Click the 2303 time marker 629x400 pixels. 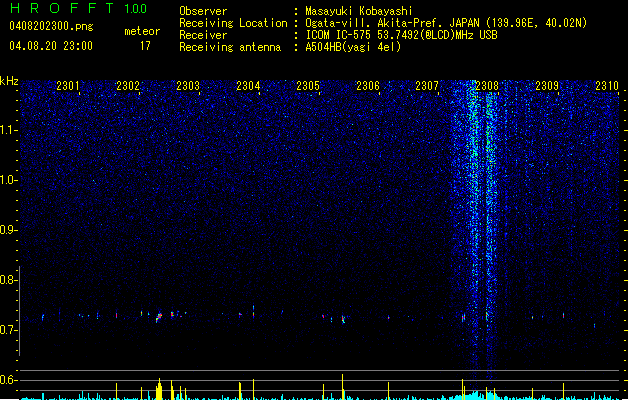pyautogui.click(x=188, y=86)
